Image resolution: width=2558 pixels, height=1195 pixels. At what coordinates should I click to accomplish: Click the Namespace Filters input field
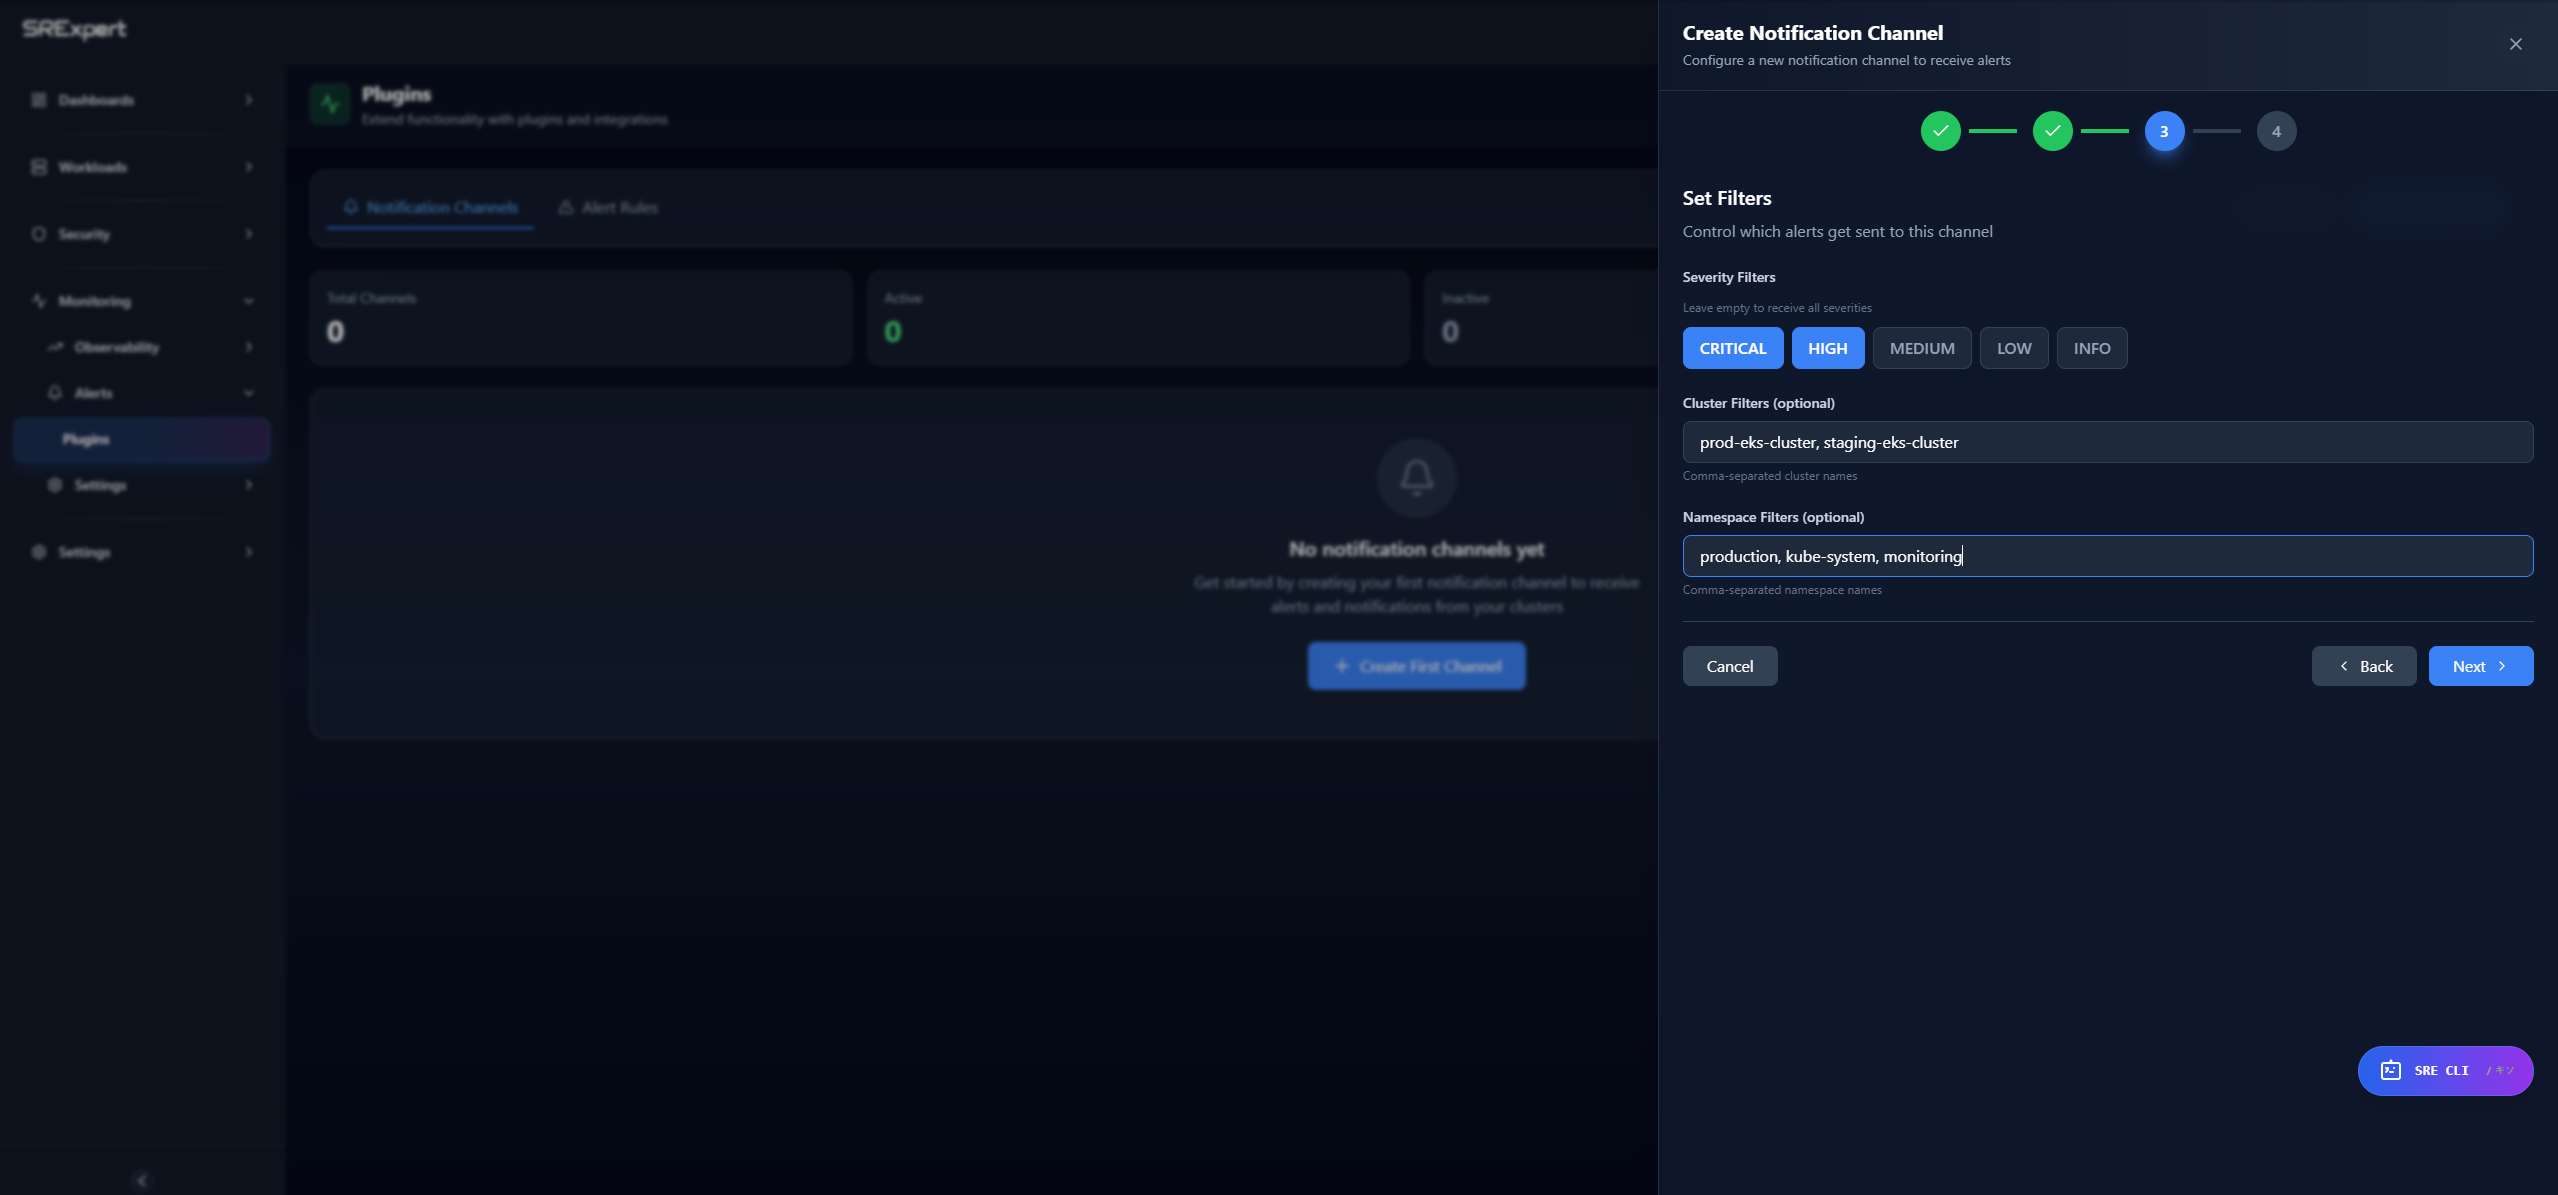(x=2107, y=556)
